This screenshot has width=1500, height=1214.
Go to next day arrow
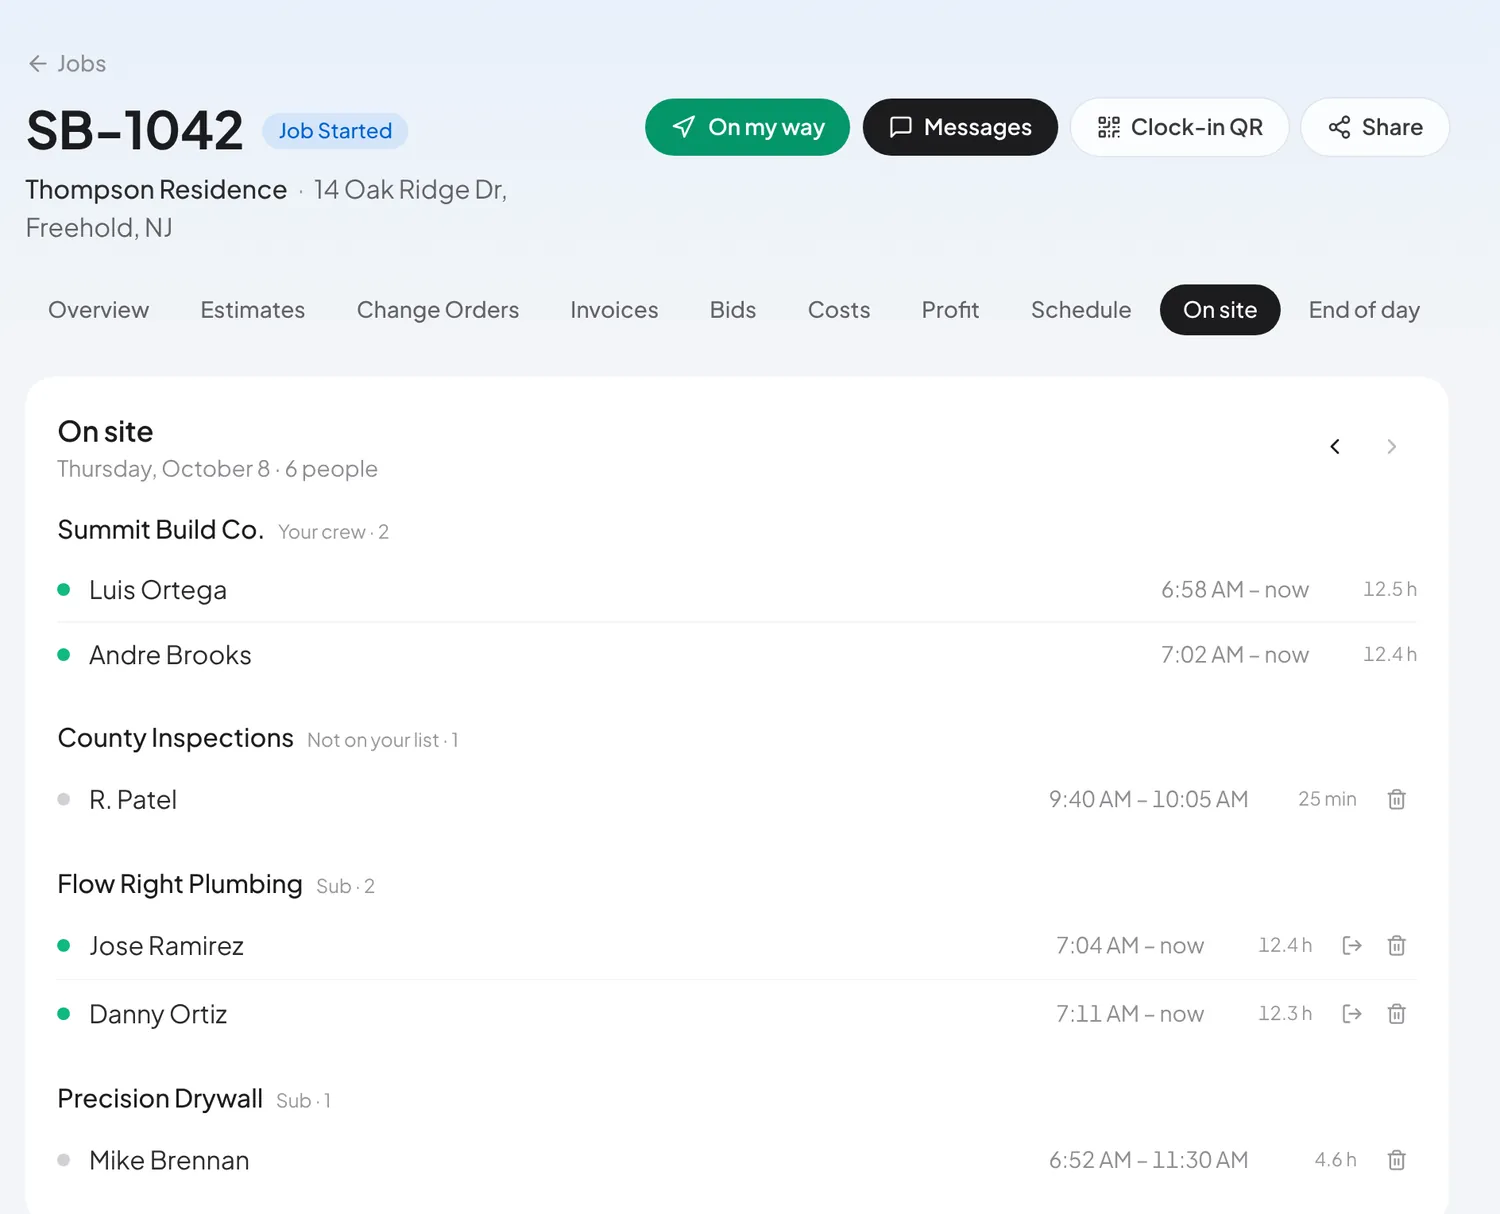pyautogui.click(x=1391, y=446)
